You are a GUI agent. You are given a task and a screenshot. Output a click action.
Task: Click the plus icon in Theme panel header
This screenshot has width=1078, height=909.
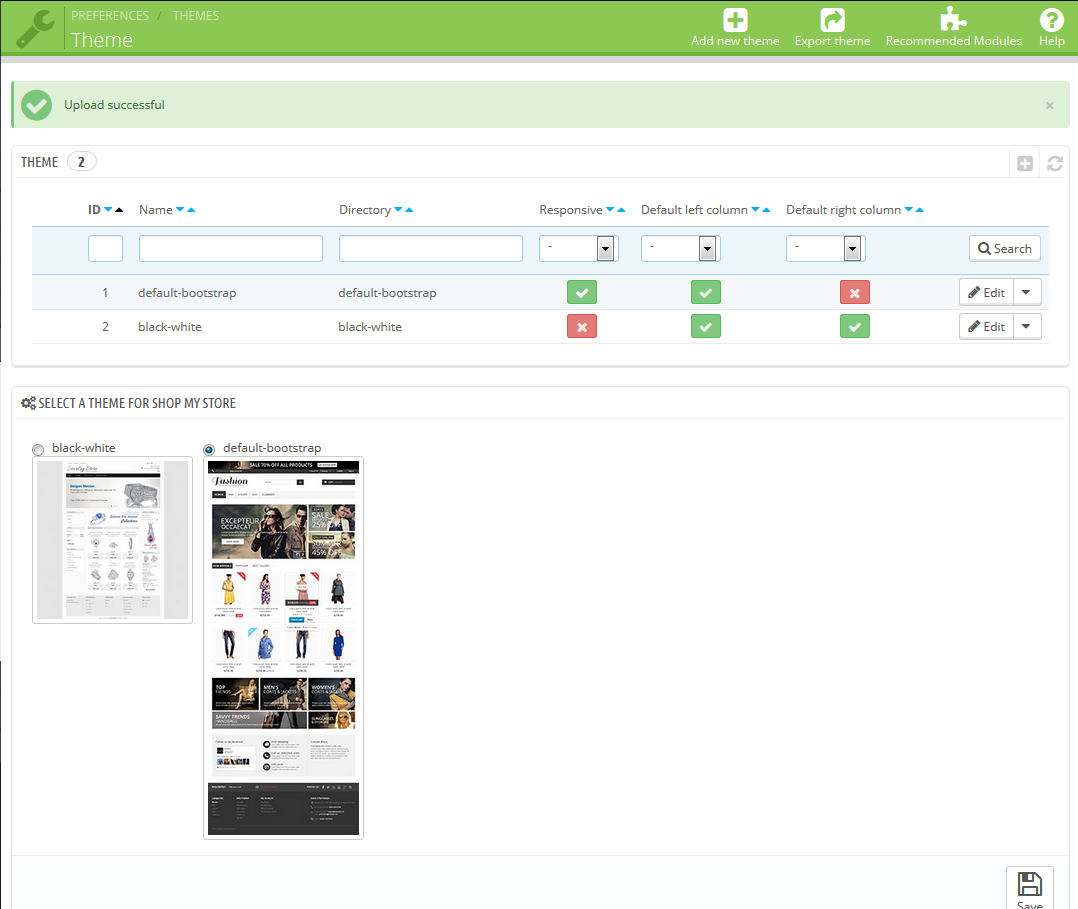pos(1025,163)
